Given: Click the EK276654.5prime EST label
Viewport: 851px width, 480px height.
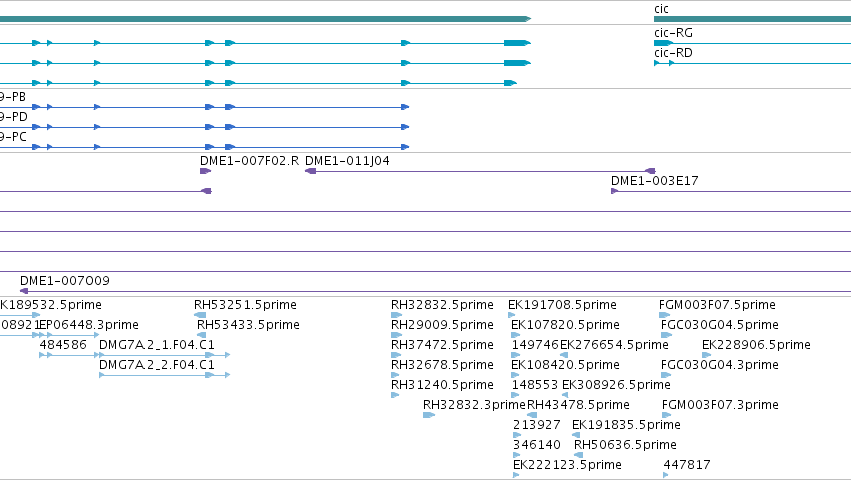Looking at the screenshot, I should 614,345.
